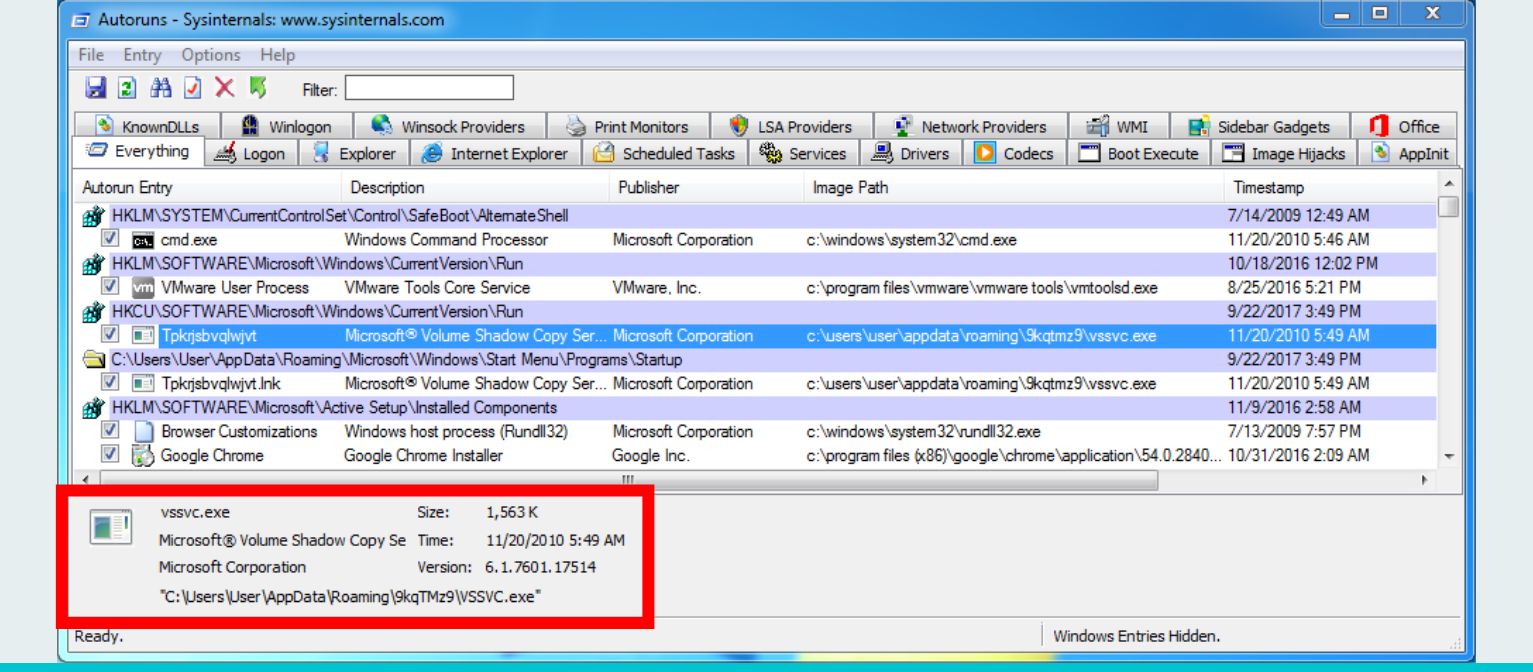Select the Everything tab
Viewport: 1533px width, 672px height.
pyautogui.click(x=139, y=152)
